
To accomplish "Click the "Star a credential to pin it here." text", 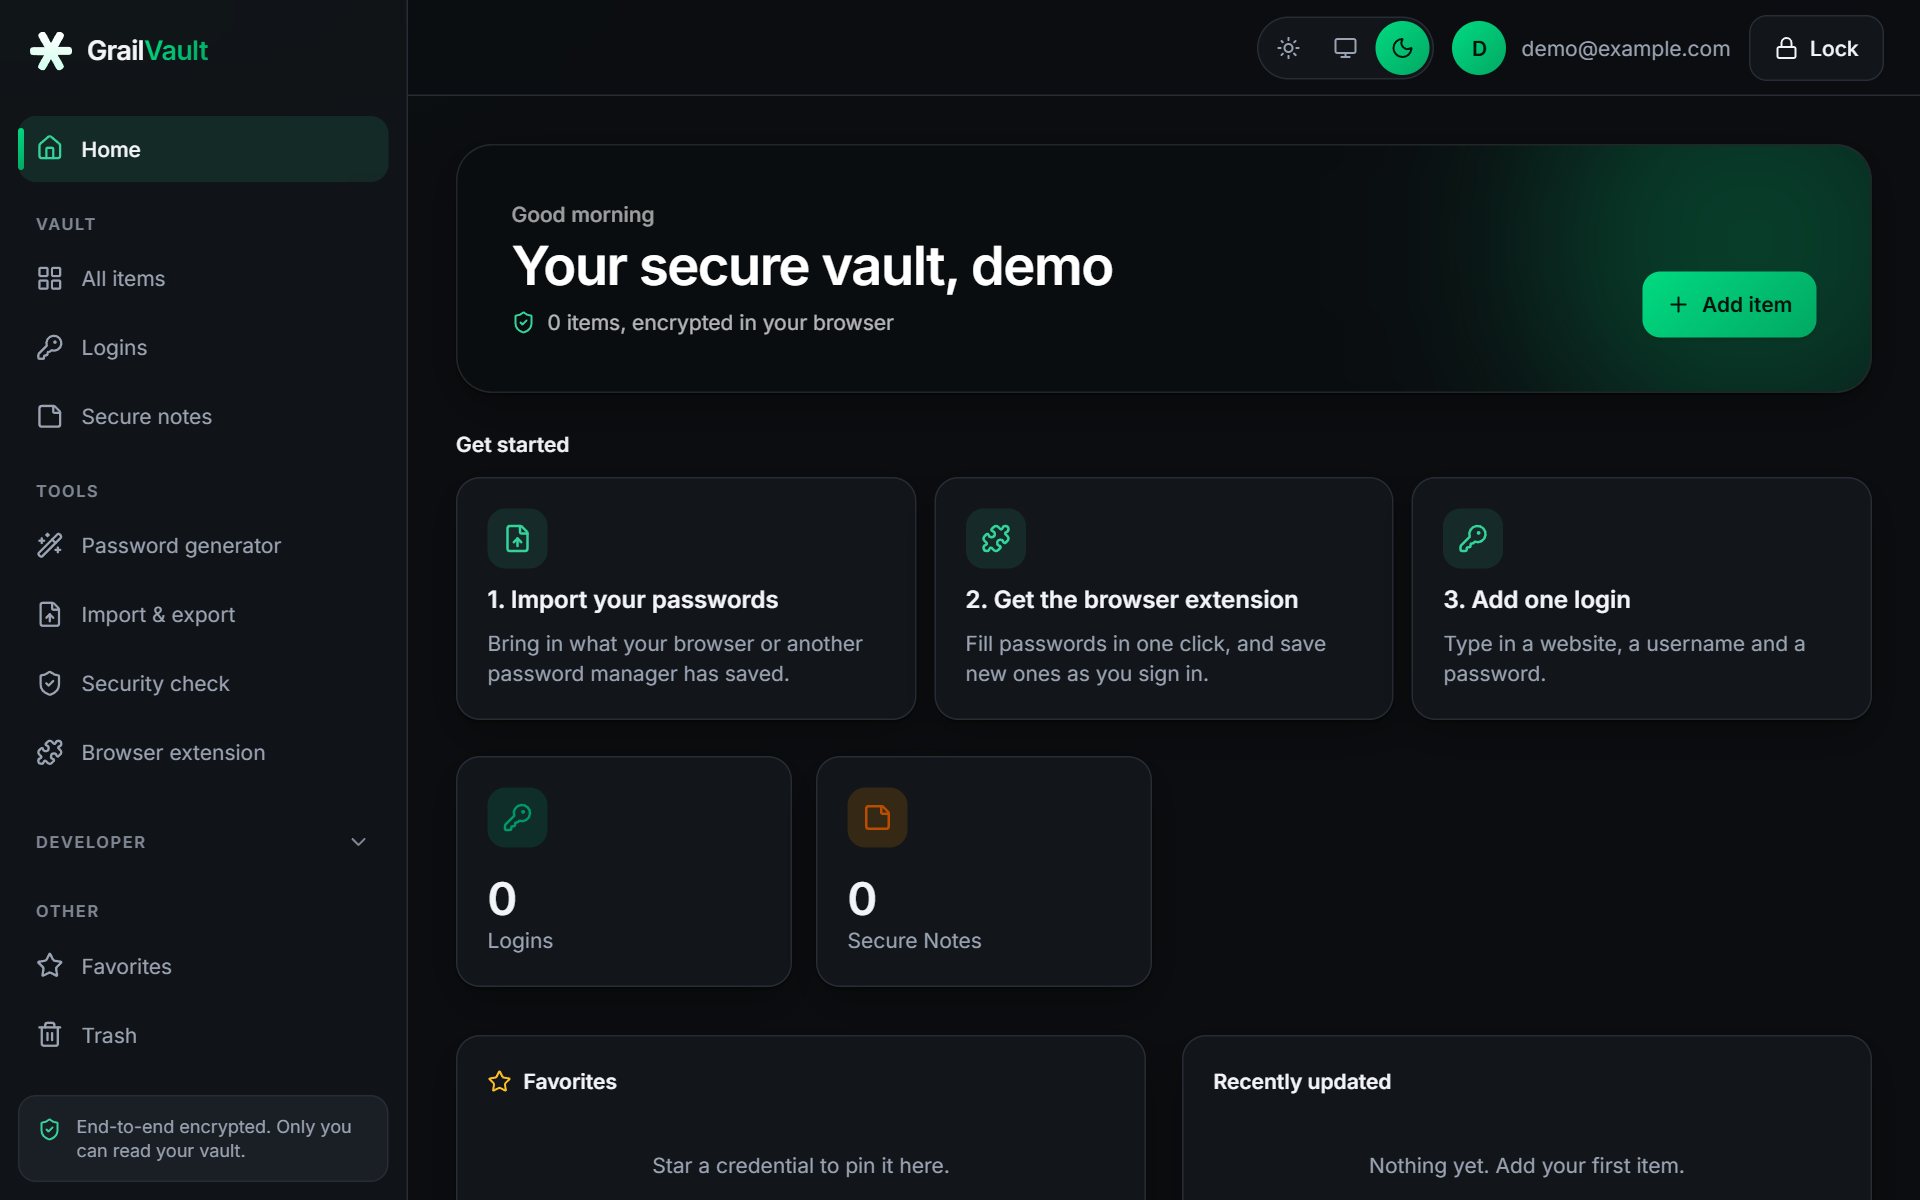I will click(x=800, y=1165).
